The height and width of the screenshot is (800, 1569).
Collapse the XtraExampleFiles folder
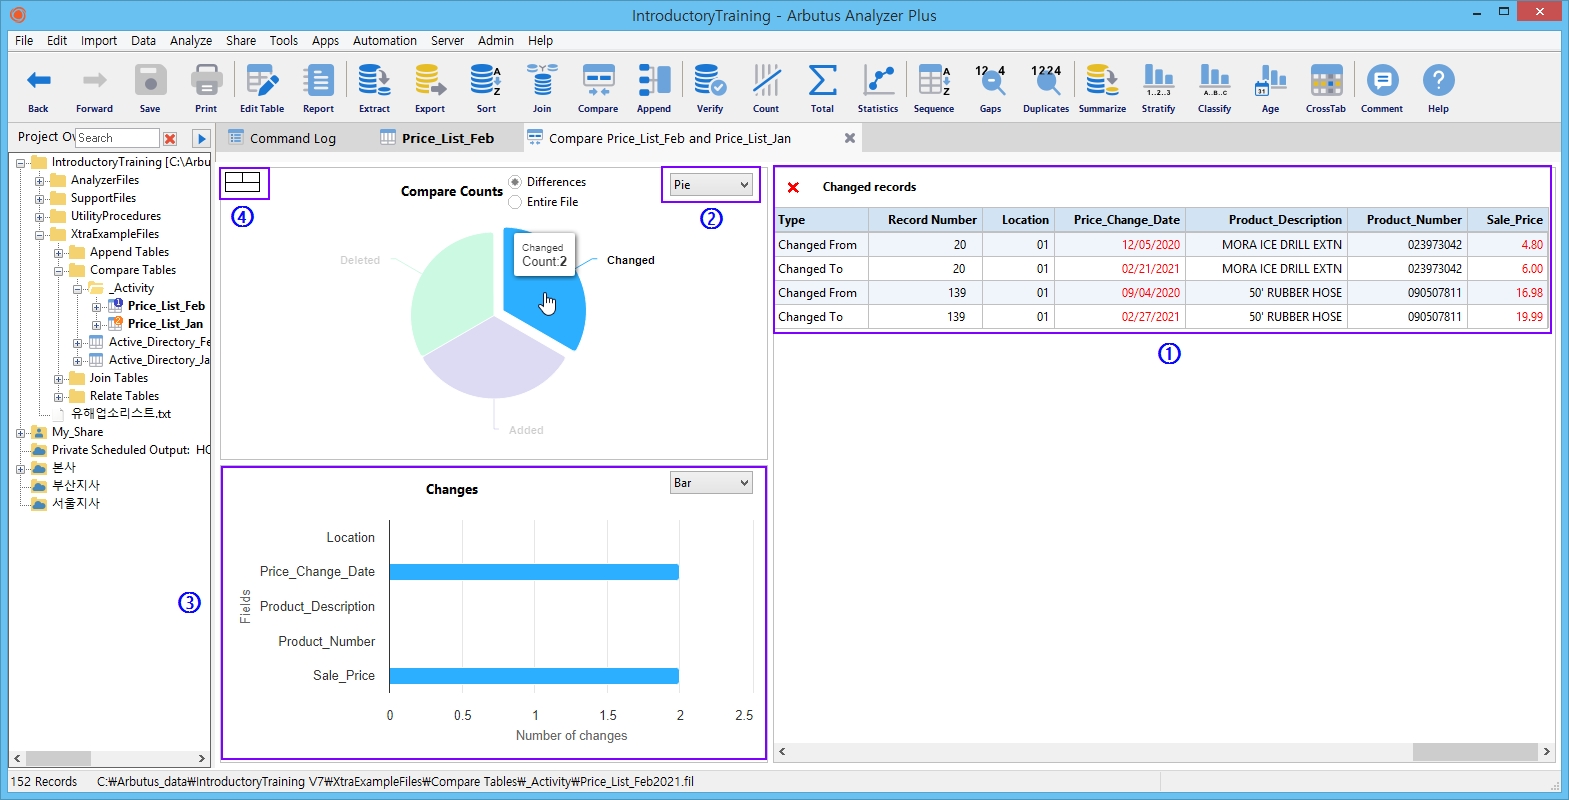40,235
